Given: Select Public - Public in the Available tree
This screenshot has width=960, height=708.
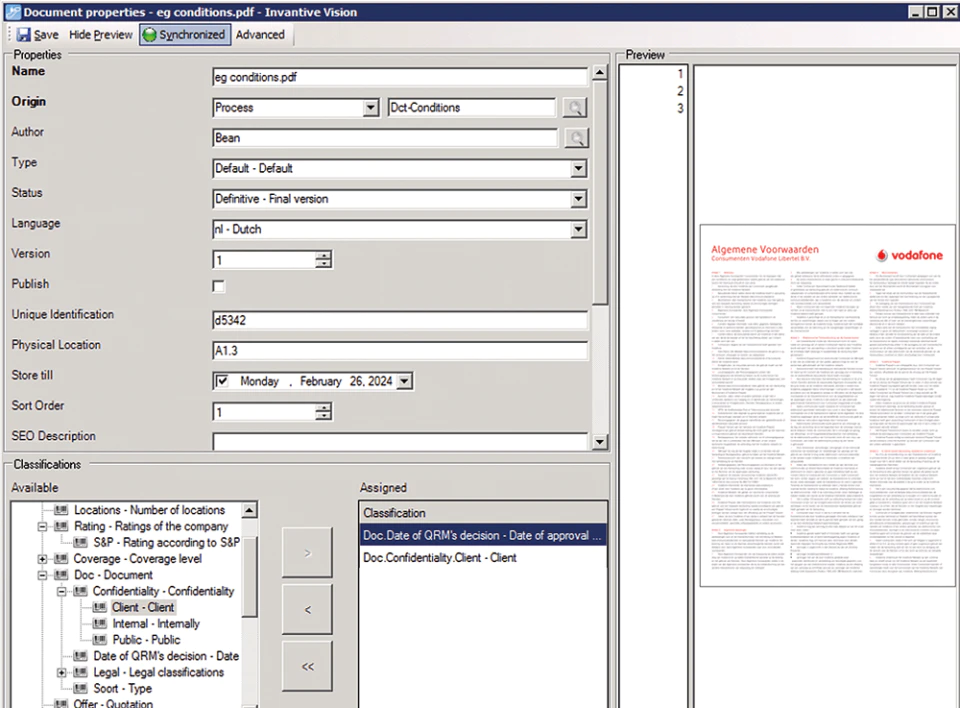Looking at the screenshot, I should 146,639.
